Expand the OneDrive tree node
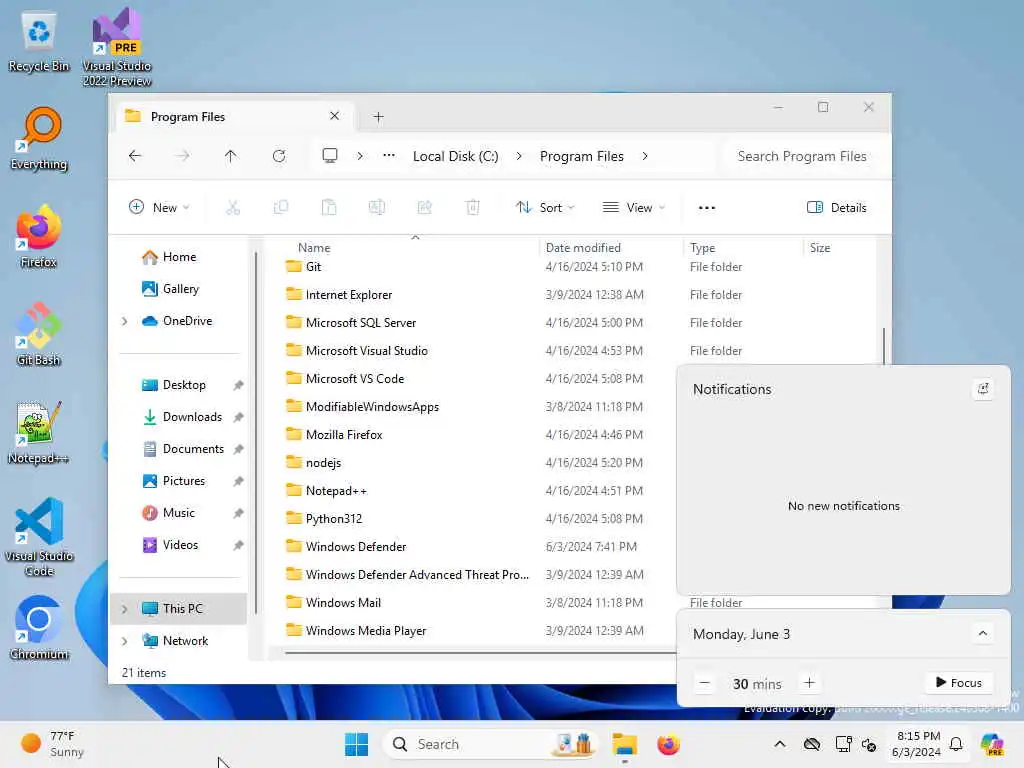Screen dimensions: 1024x768 125,321
